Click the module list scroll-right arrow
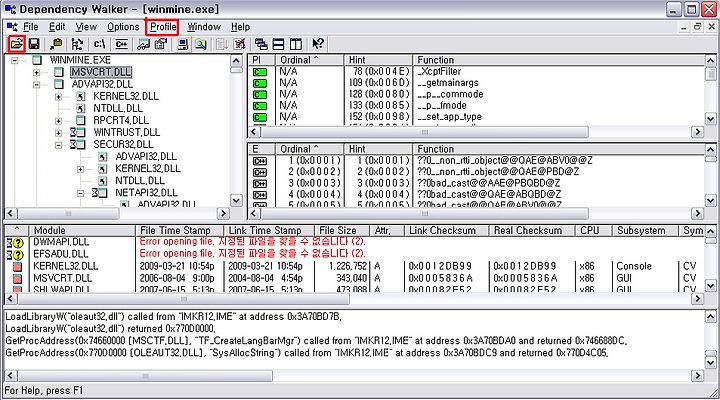The image size is (720, 400). 698,299
